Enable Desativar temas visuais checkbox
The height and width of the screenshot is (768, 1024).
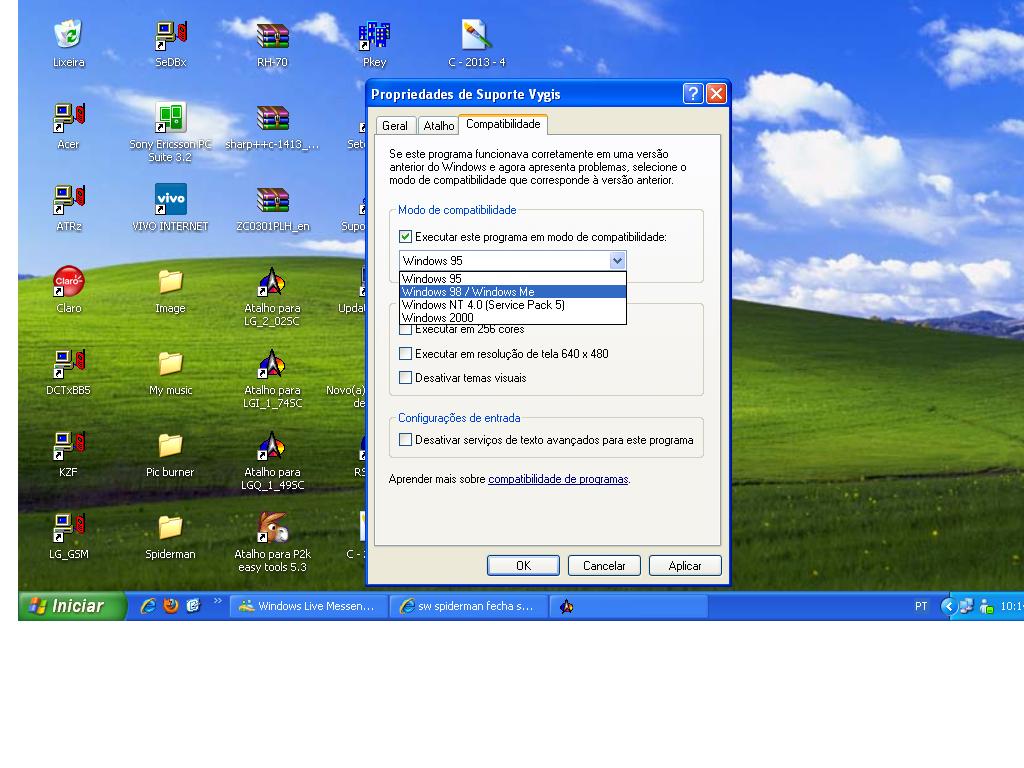click(406, 377)
